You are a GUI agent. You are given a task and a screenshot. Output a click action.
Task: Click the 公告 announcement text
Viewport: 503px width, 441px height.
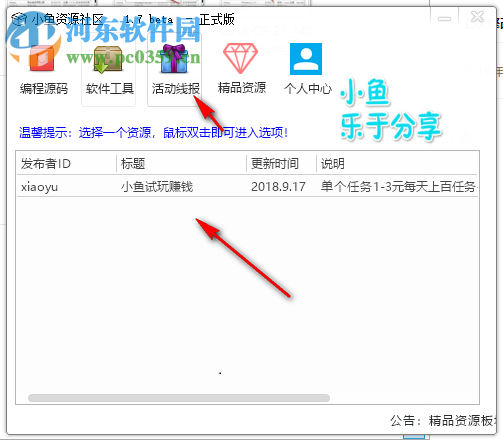(443, 421)
